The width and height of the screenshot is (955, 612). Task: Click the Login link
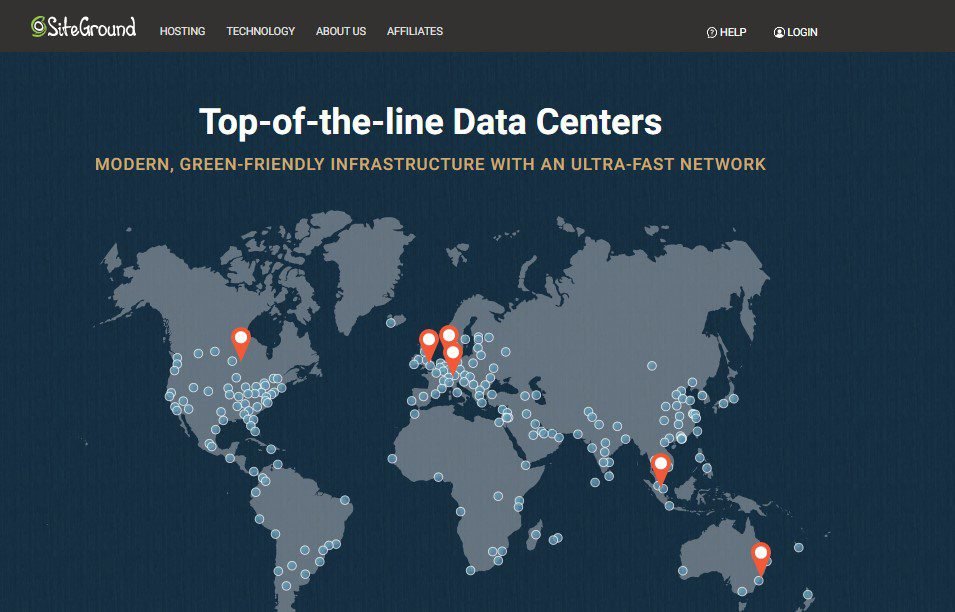[795, 32]
